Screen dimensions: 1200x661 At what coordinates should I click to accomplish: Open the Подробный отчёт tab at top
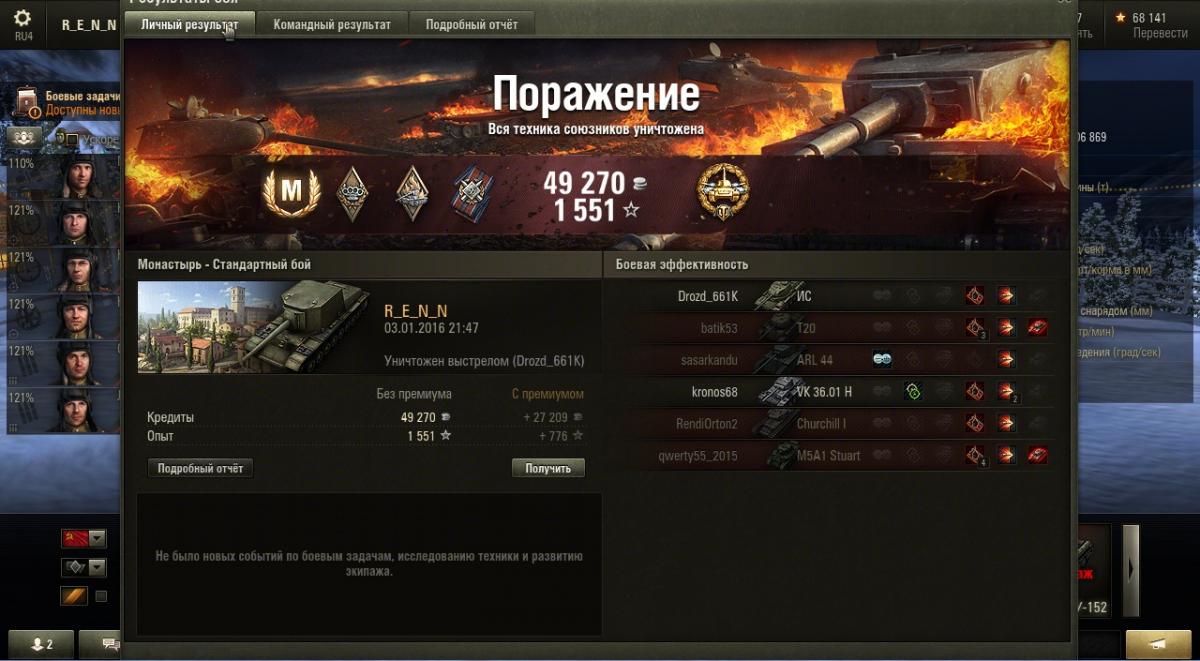(x=471, y=25)
